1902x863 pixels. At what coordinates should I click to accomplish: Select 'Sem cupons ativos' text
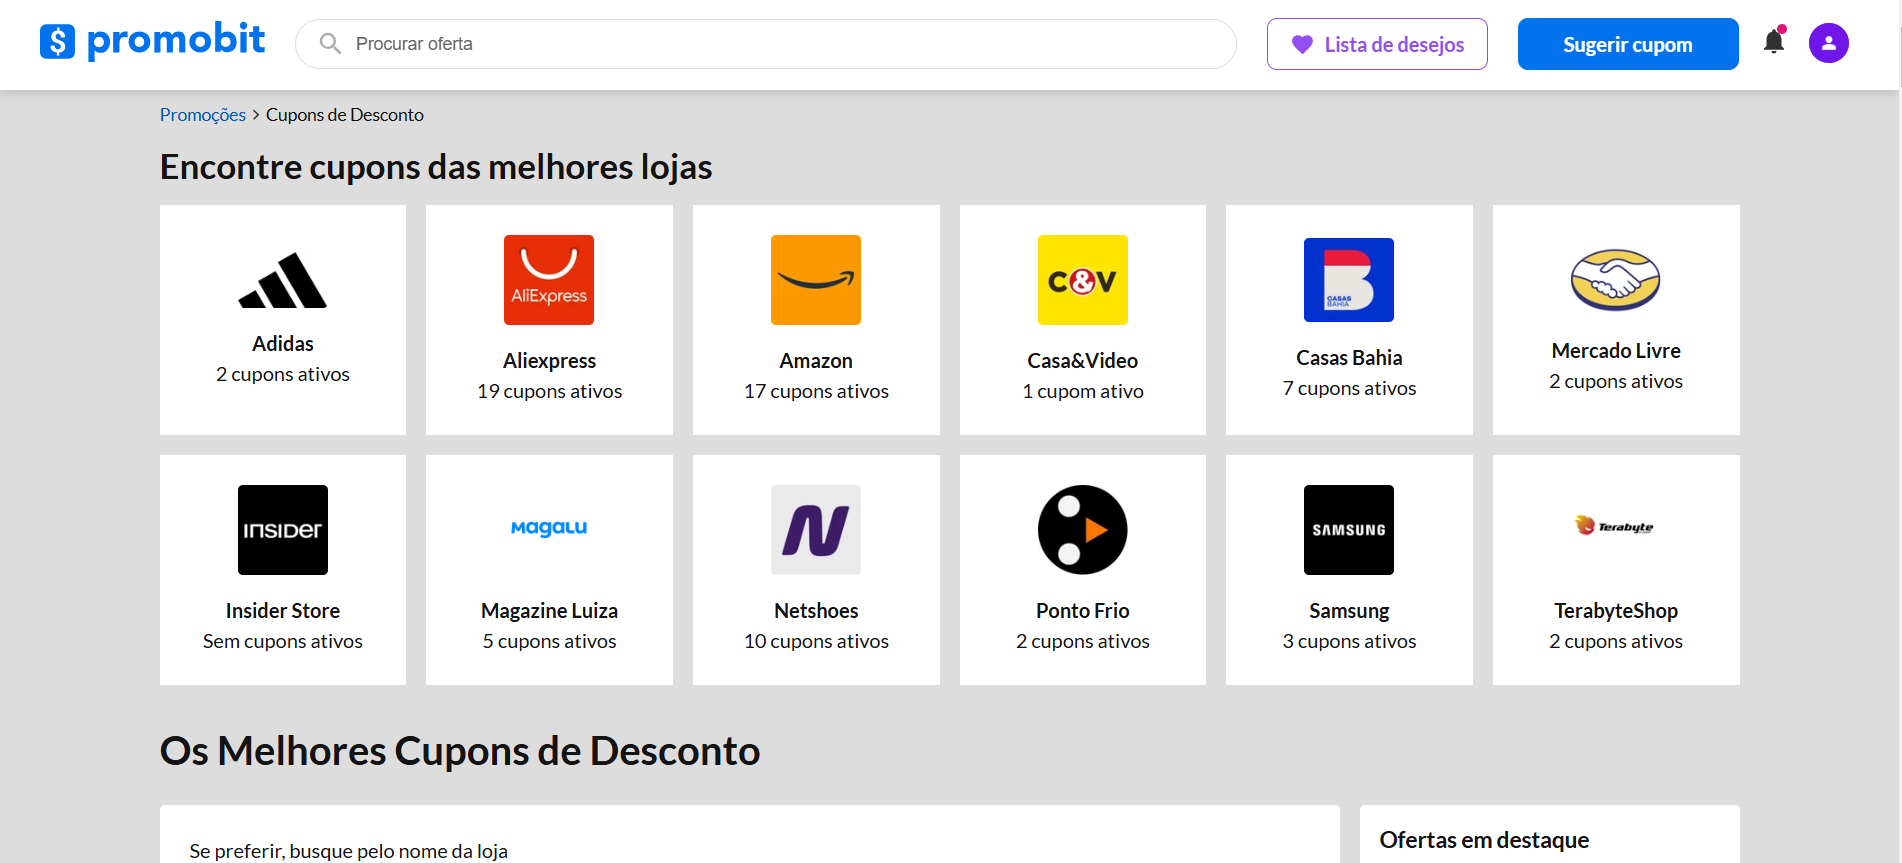click(283, 642)
